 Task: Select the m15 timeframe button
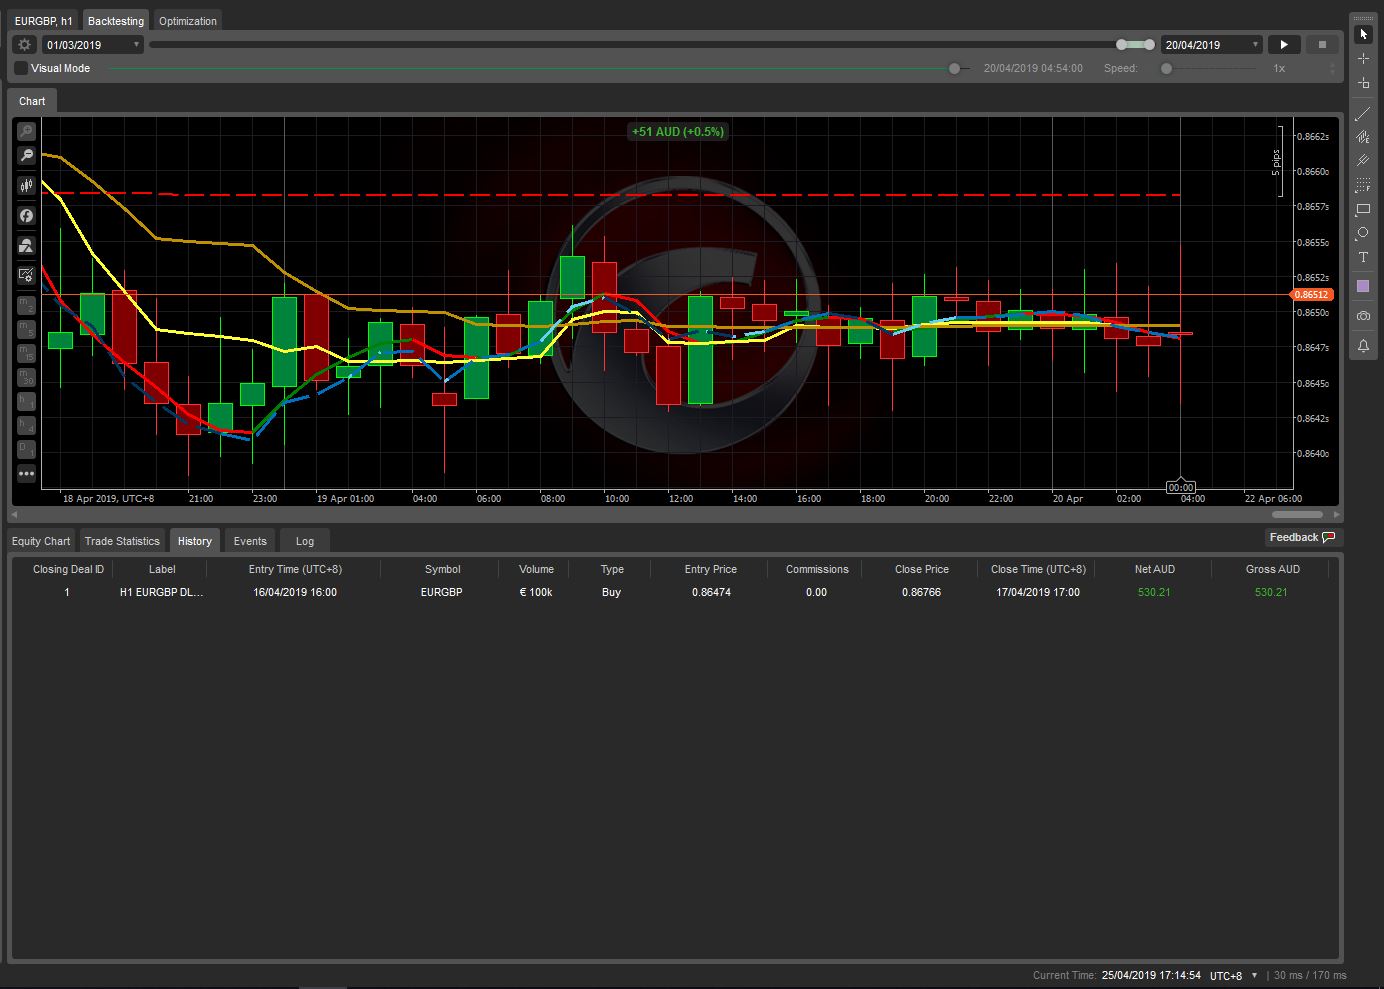click(x=26, y=353)
